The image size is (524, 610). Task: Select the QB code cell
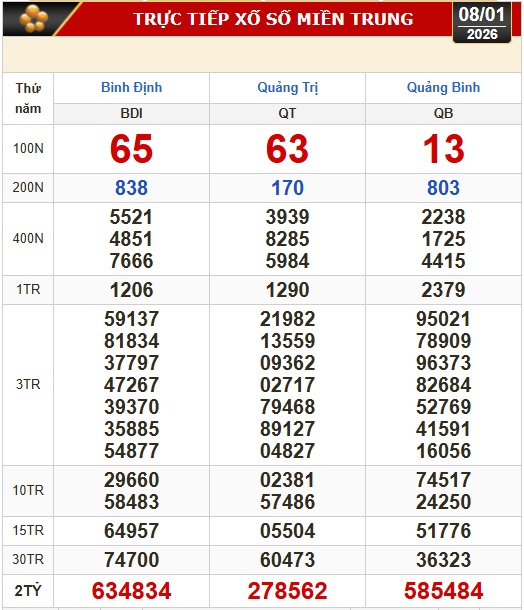coord(443,114)
